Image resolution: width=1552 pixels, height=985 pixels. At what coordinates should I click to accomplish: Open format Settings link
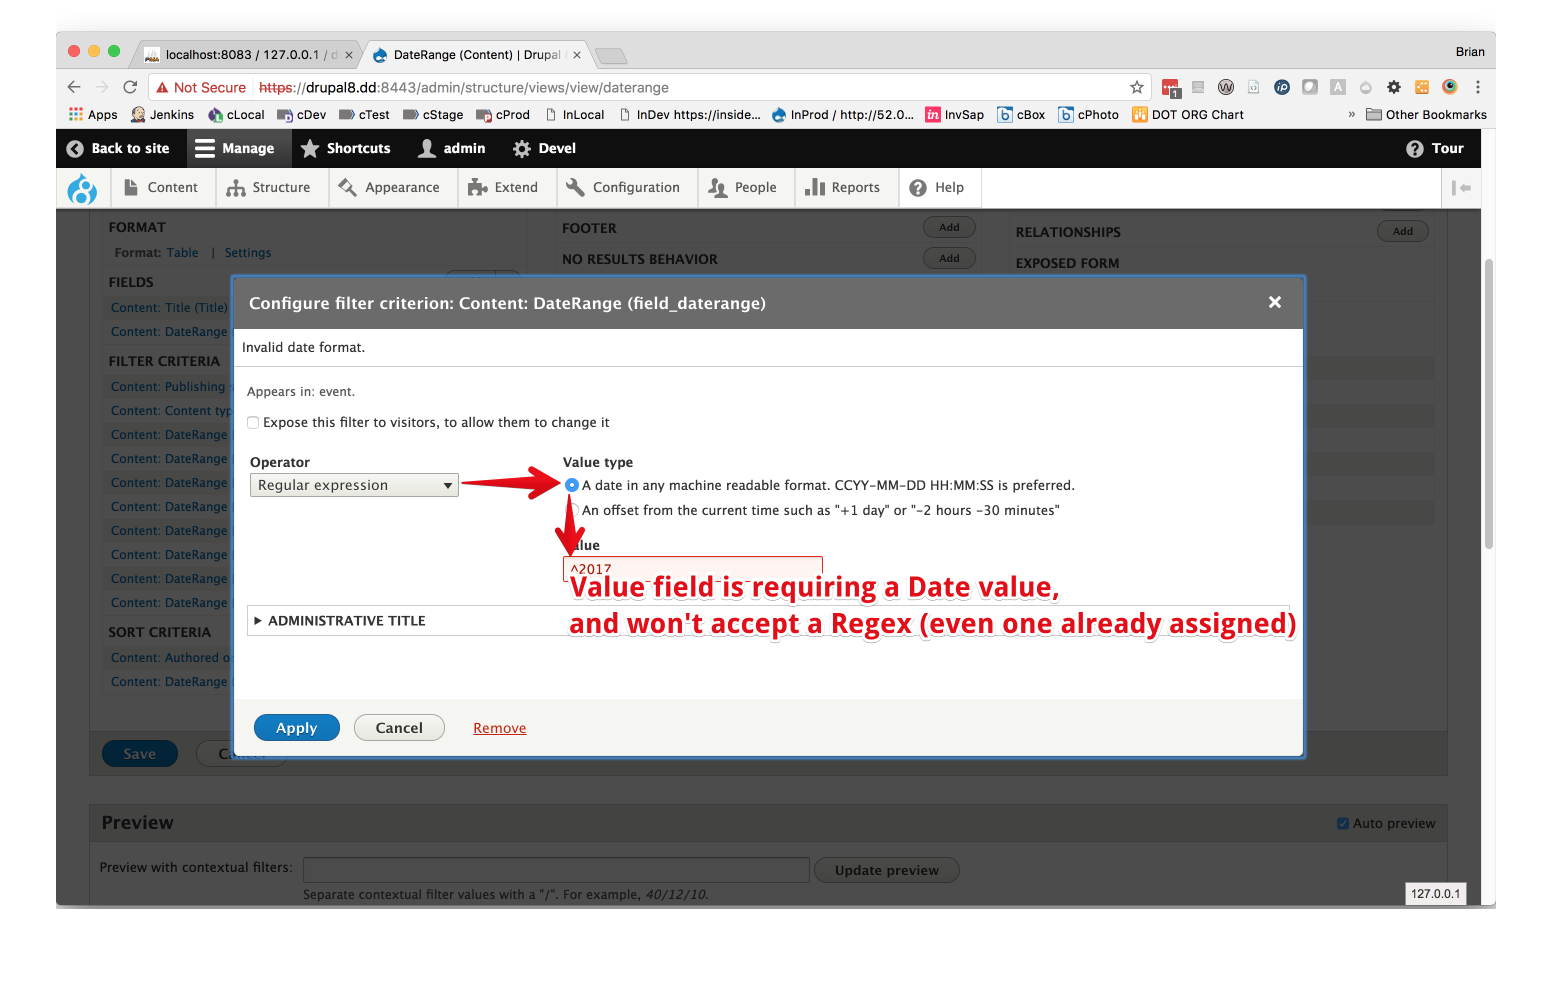click(248, 253)
